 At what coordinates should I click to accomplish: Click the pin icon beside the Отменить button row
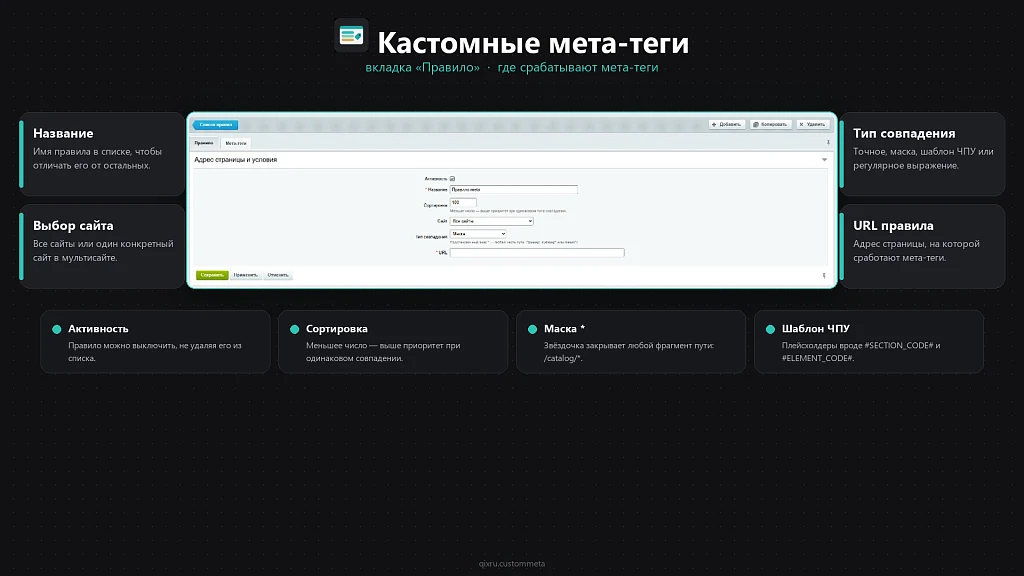tap(824, 276)
